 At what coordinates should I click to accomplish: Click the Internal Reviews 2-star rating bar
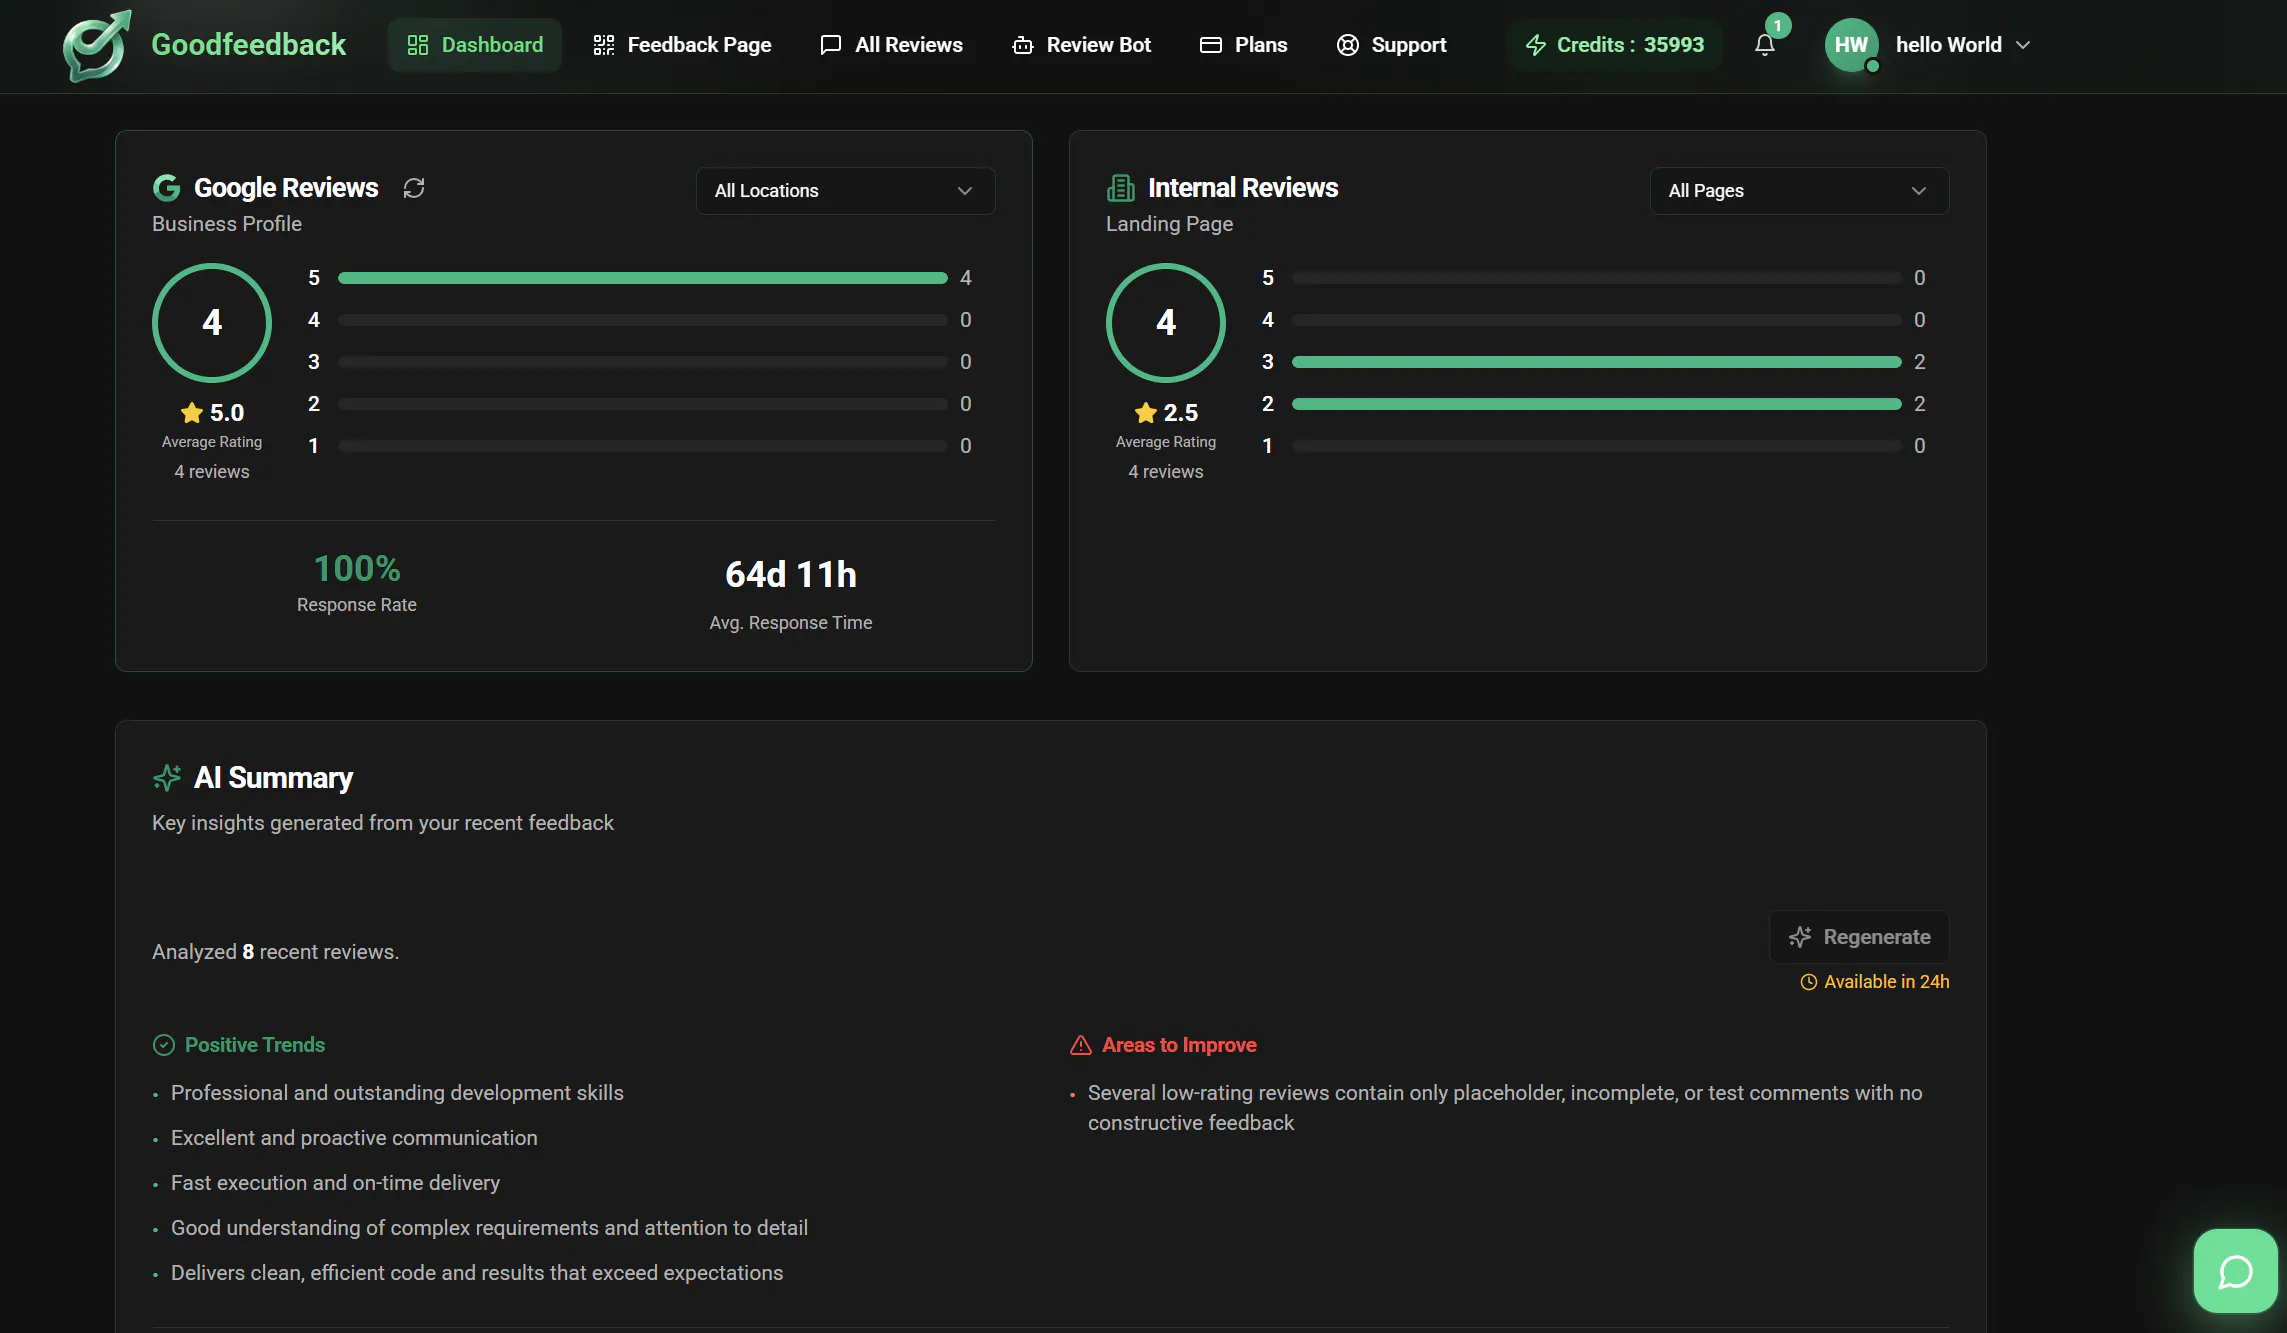[x=1597, y=404]
